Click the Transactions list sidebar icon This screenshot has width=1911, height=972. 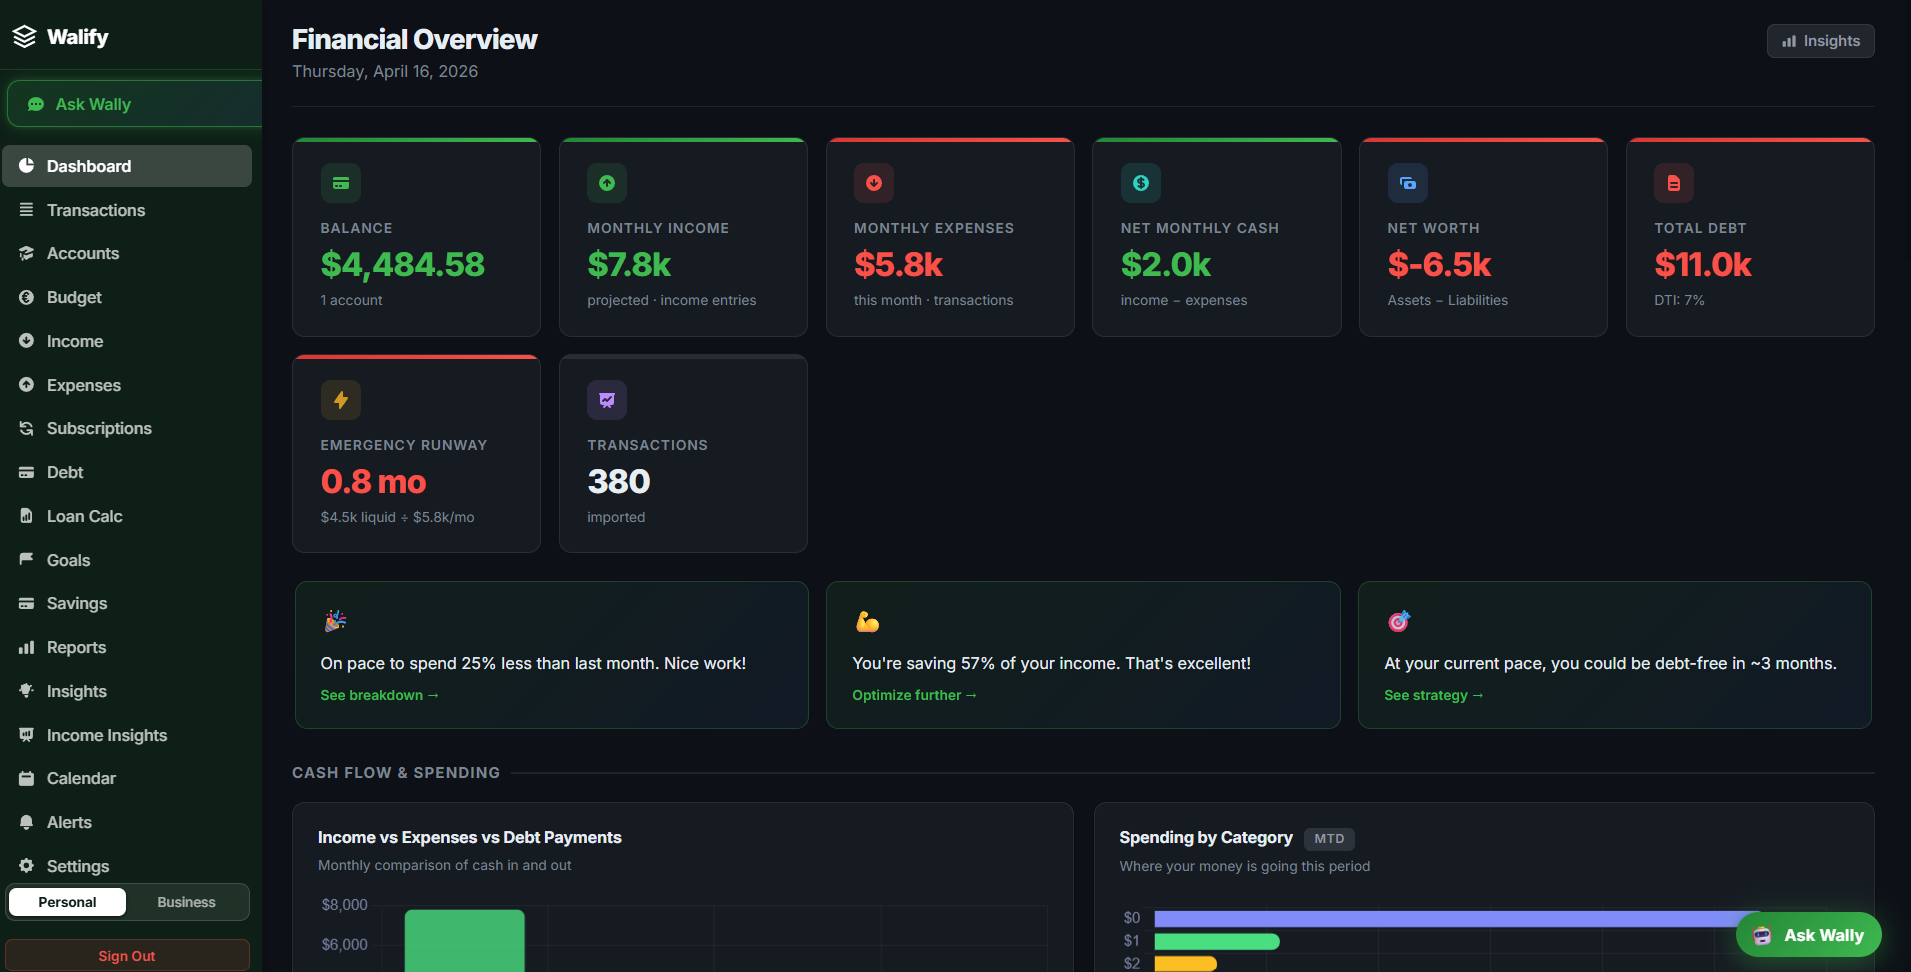pyautogui.click(x=27, y=210)
